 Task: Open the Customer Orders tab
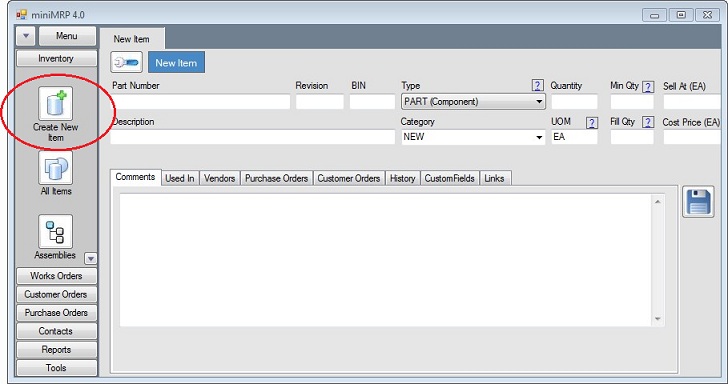[349, 178]
